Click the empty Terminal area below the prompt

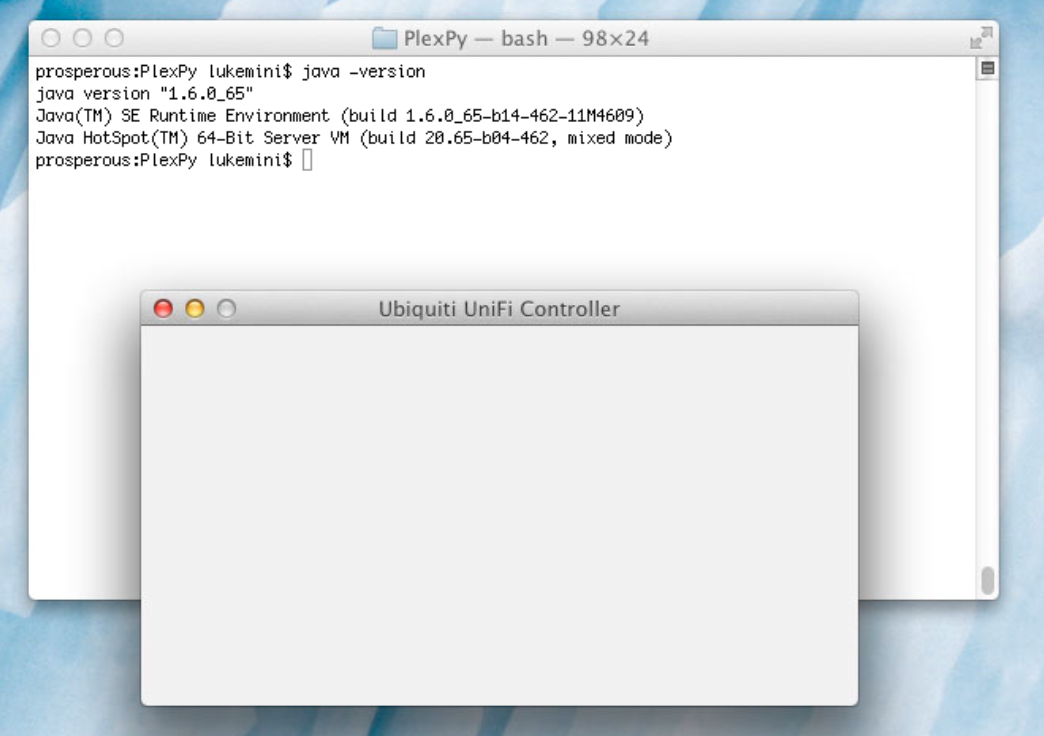coord(500,230)
